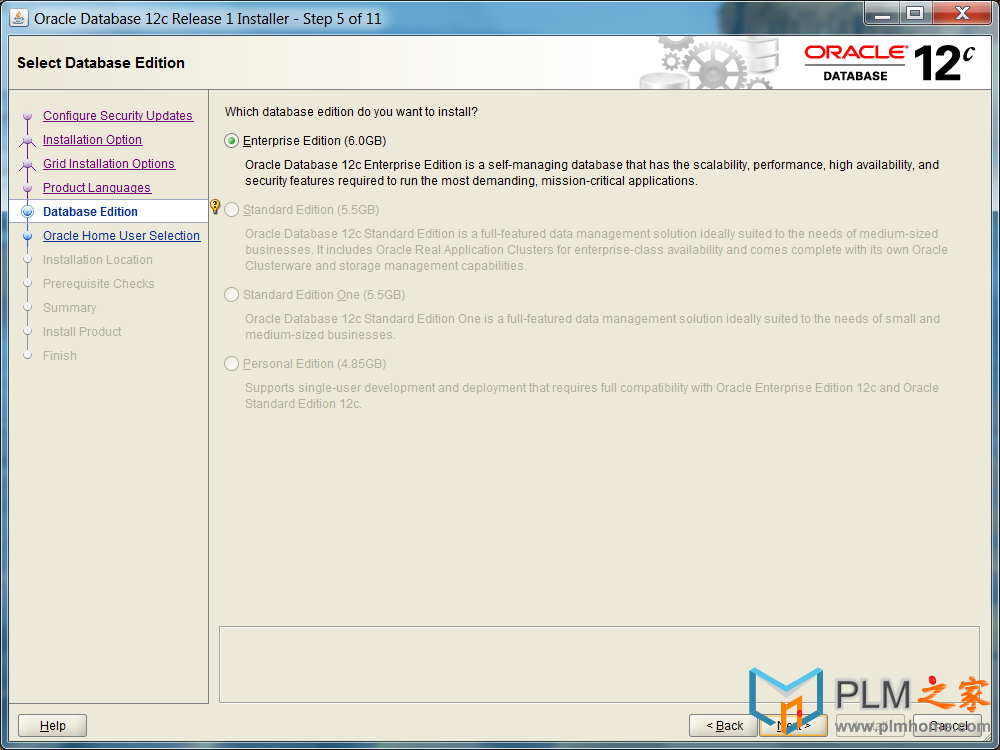Open the Oracle Home User Selection step
Image resolution: width=1000 pixels, height=750 pixels.
coord(121,236)
